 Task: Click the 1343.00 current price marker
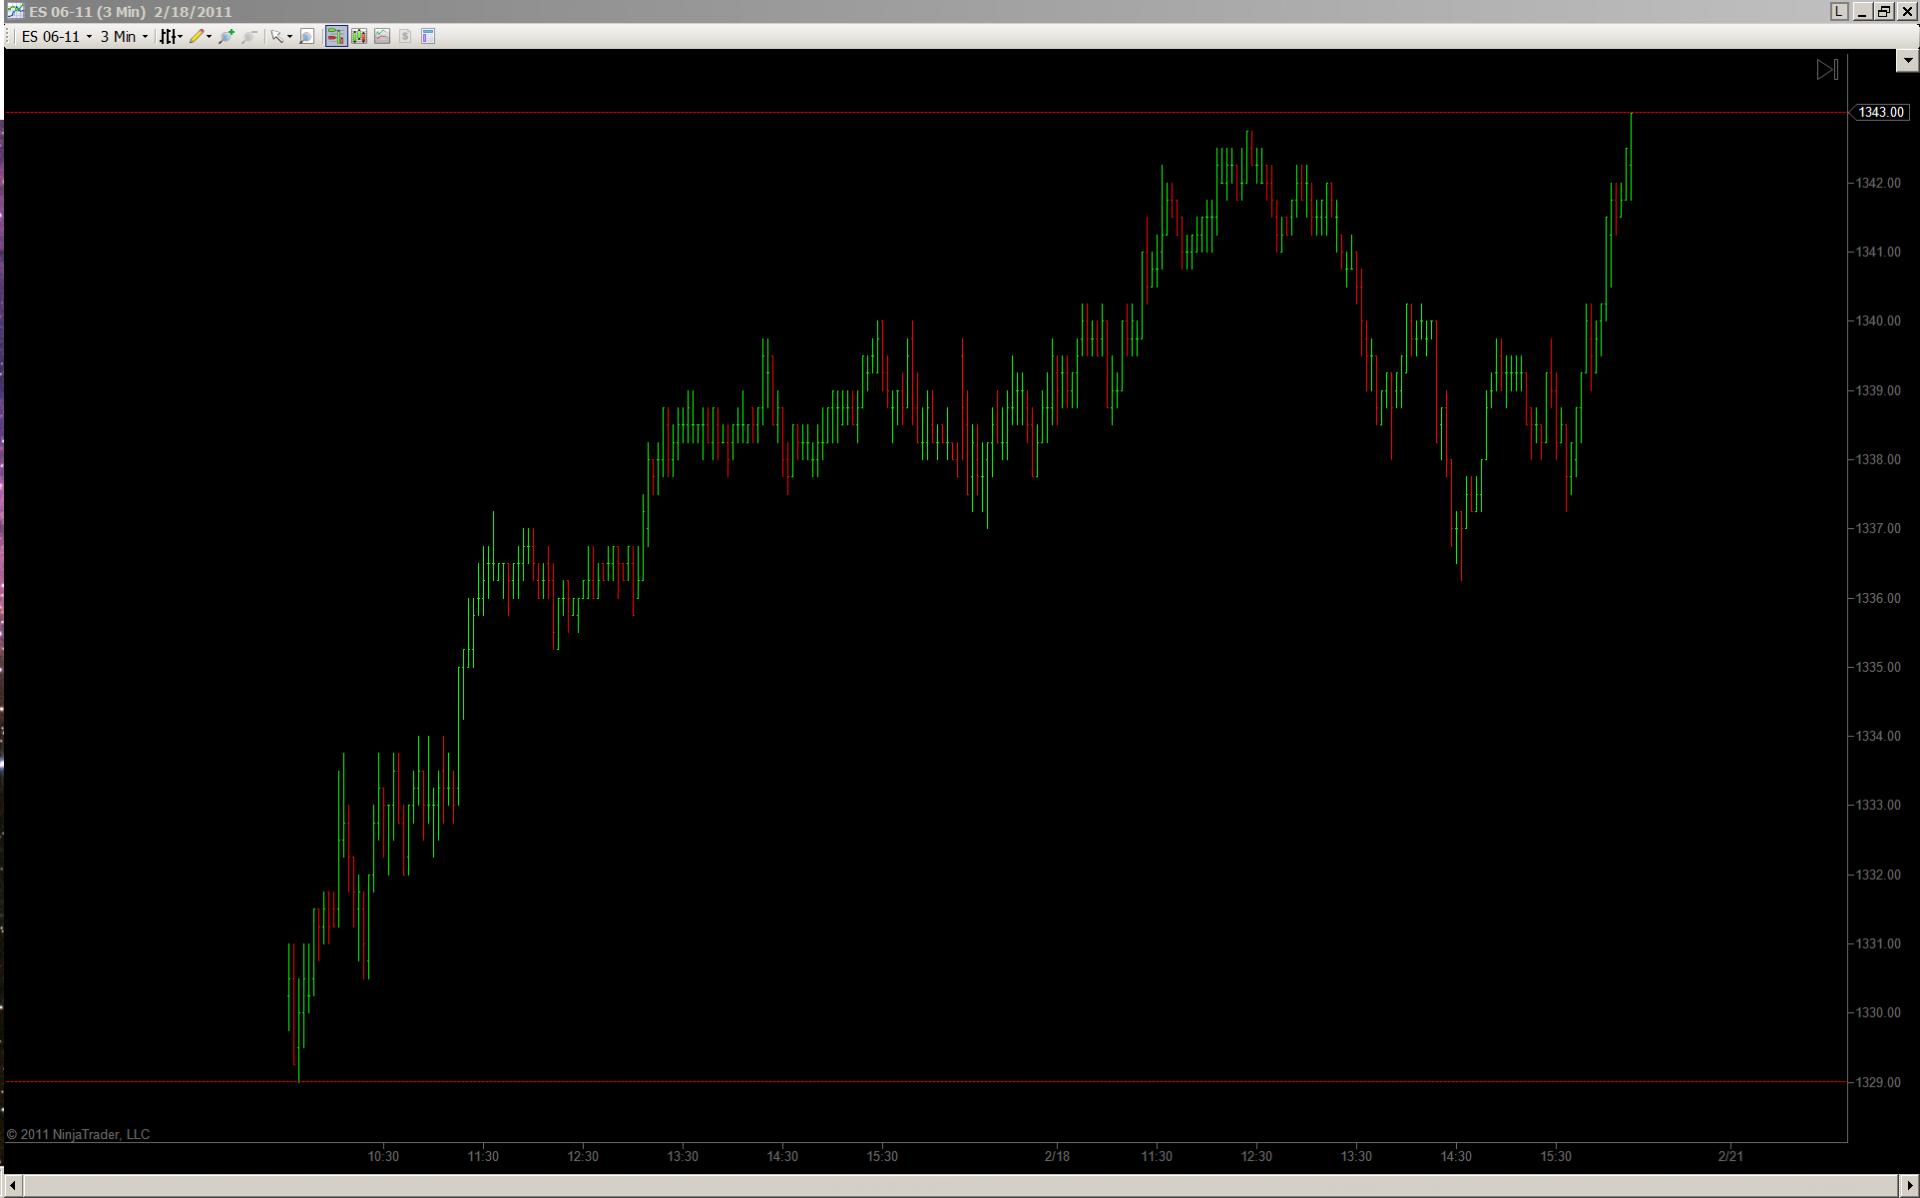point(1880,112)
